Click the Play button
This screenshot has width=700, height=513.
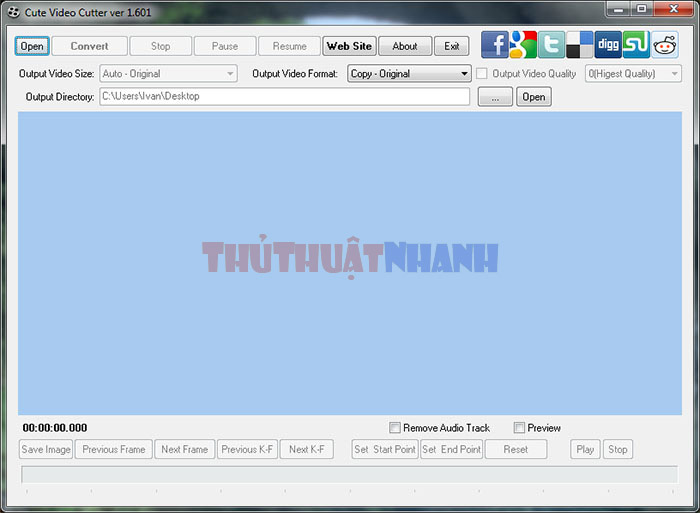click(x=585, y=449)
